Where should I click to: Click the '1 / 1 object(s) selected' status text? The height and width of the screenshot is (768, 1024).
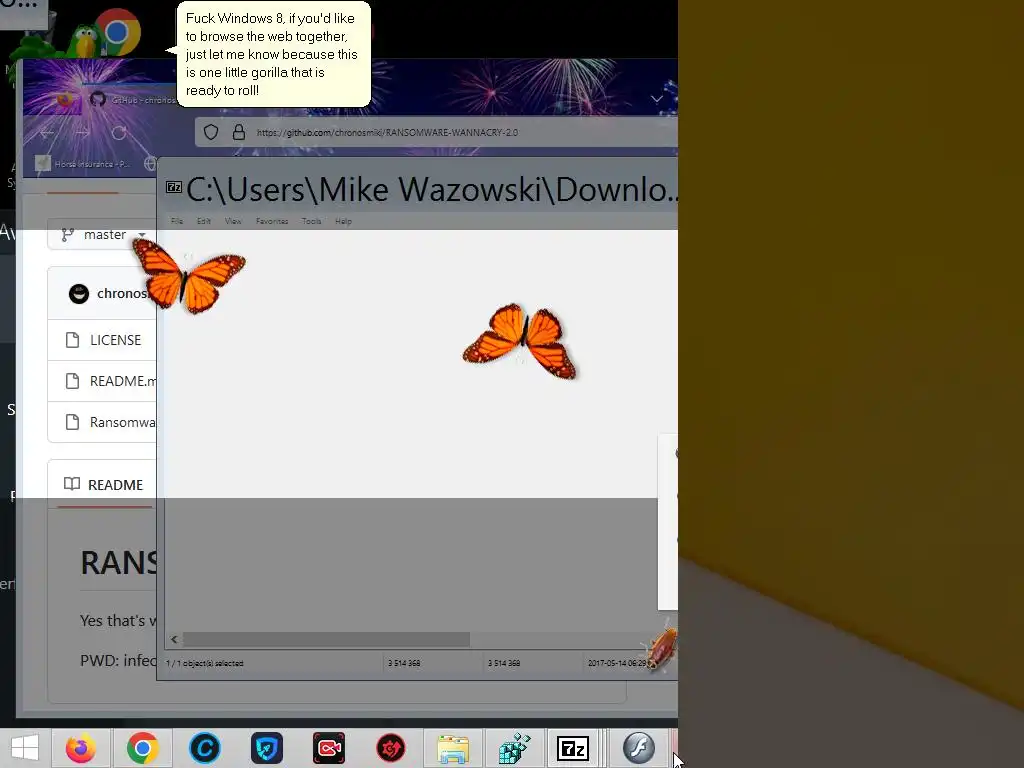(x=205, y=664)
